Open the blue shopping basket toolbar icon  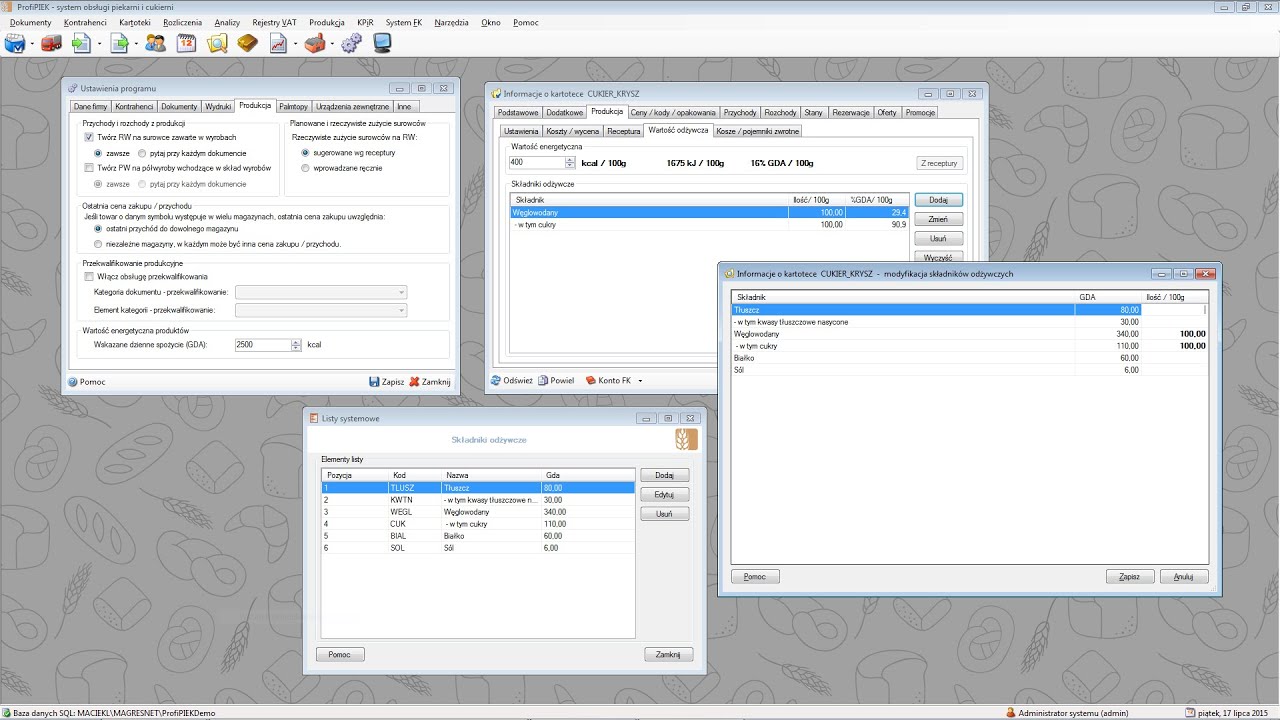coord(15,43)
